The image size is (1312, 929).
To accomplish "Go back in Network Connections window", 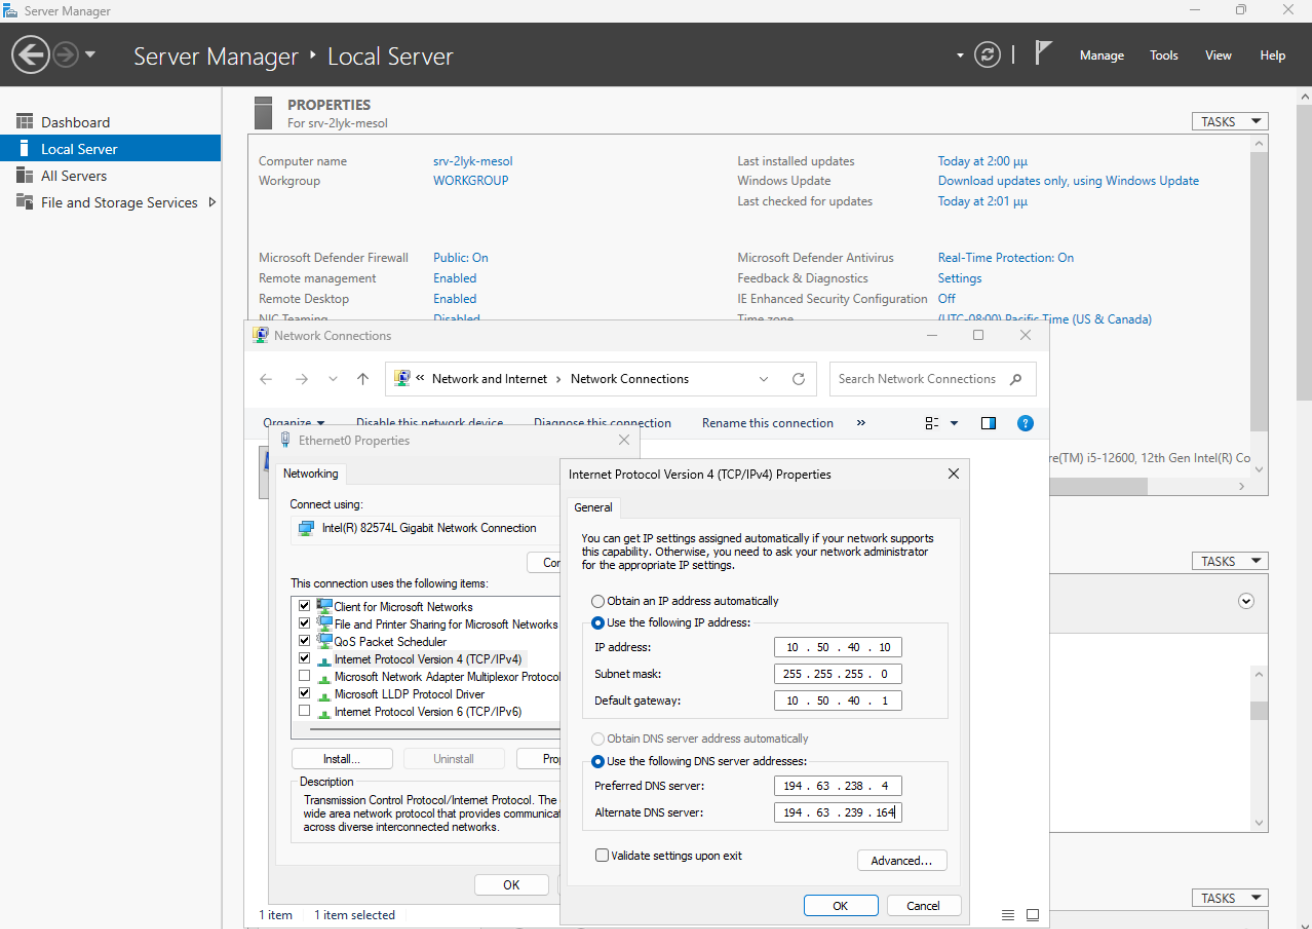I will (266, 379).
